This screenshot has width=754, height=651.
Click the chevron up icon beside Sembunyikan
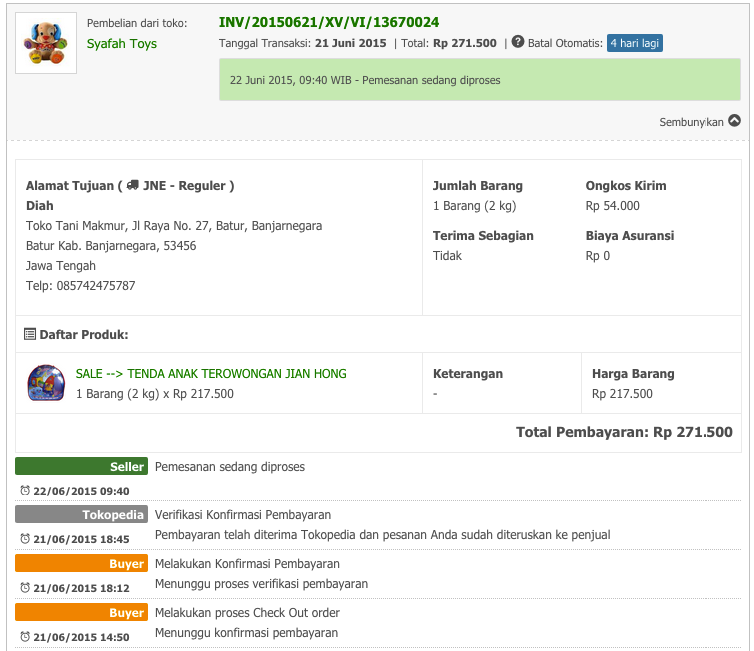(735, 121)
